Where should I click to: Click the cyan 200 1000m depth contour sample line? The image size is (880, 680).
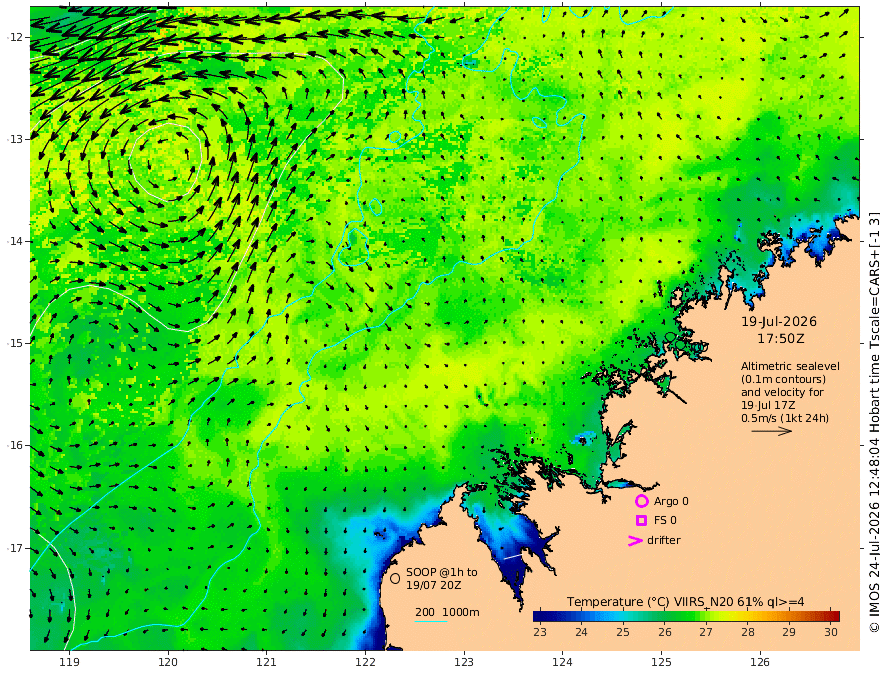click(x=431, y=621)
